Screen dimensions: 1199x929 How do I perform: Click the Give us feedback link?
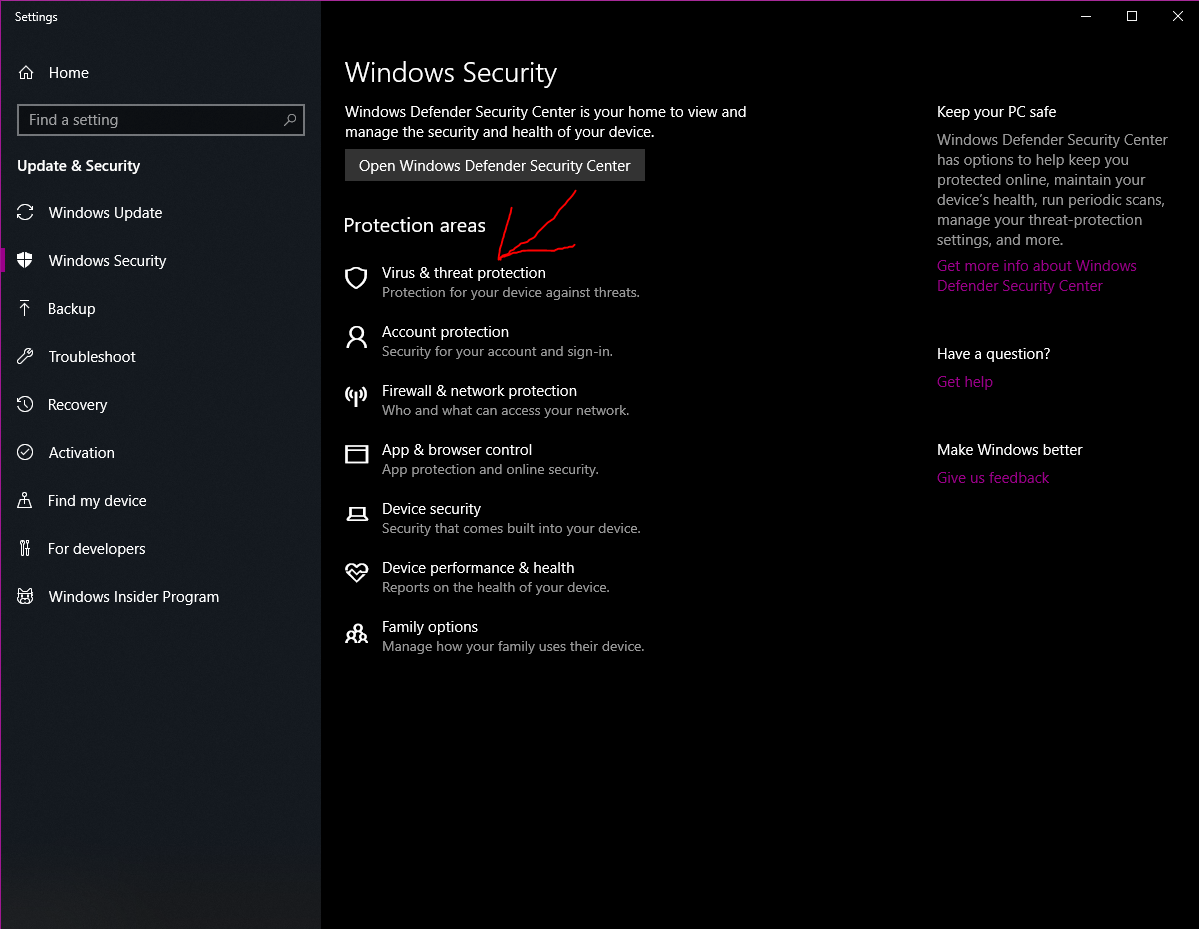pos(993,478)
